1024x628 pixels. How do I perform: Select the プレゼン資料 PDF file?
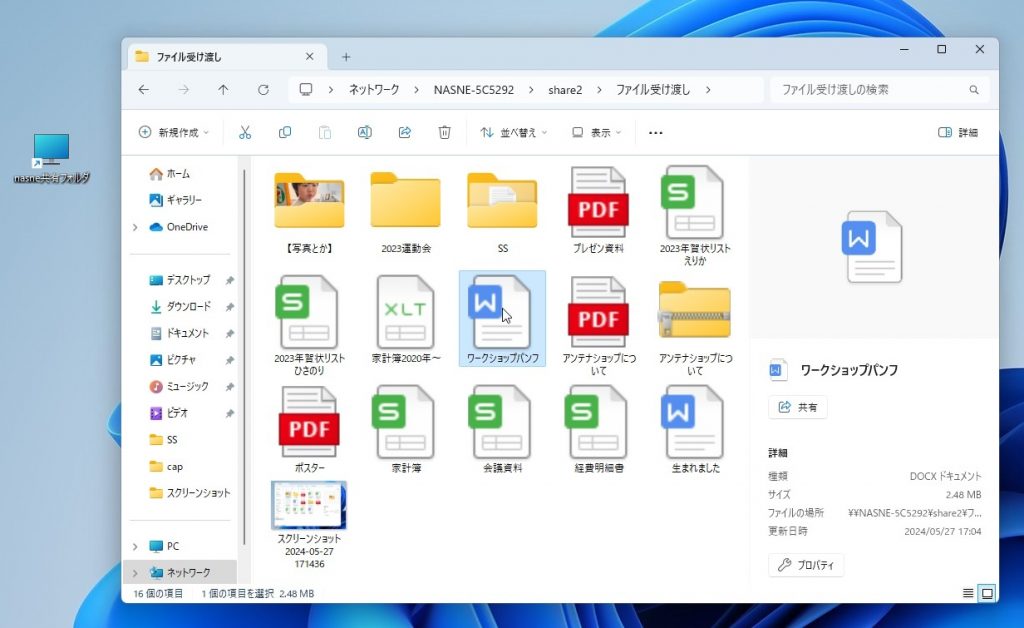pos(598,210)
